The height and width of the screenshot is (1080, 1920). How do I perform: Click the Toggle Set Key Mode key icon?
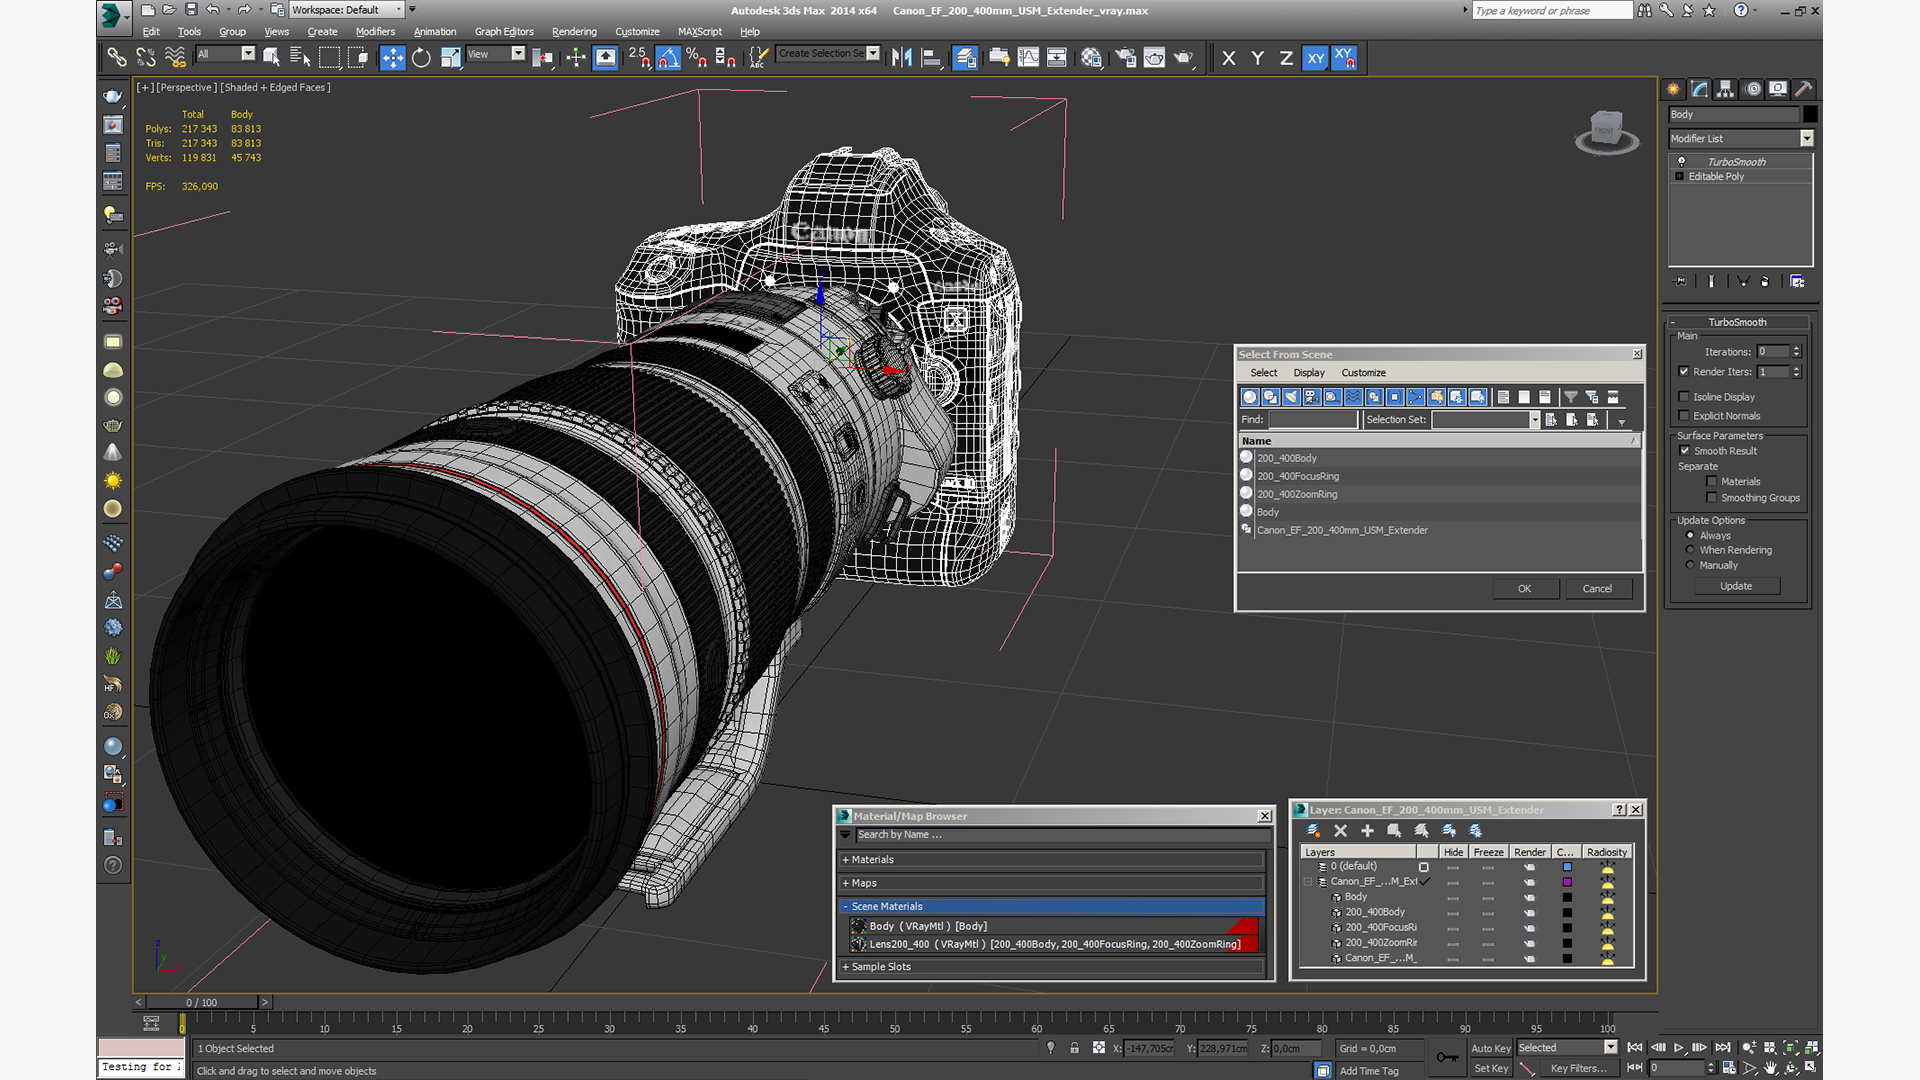click(1446, 1057)
